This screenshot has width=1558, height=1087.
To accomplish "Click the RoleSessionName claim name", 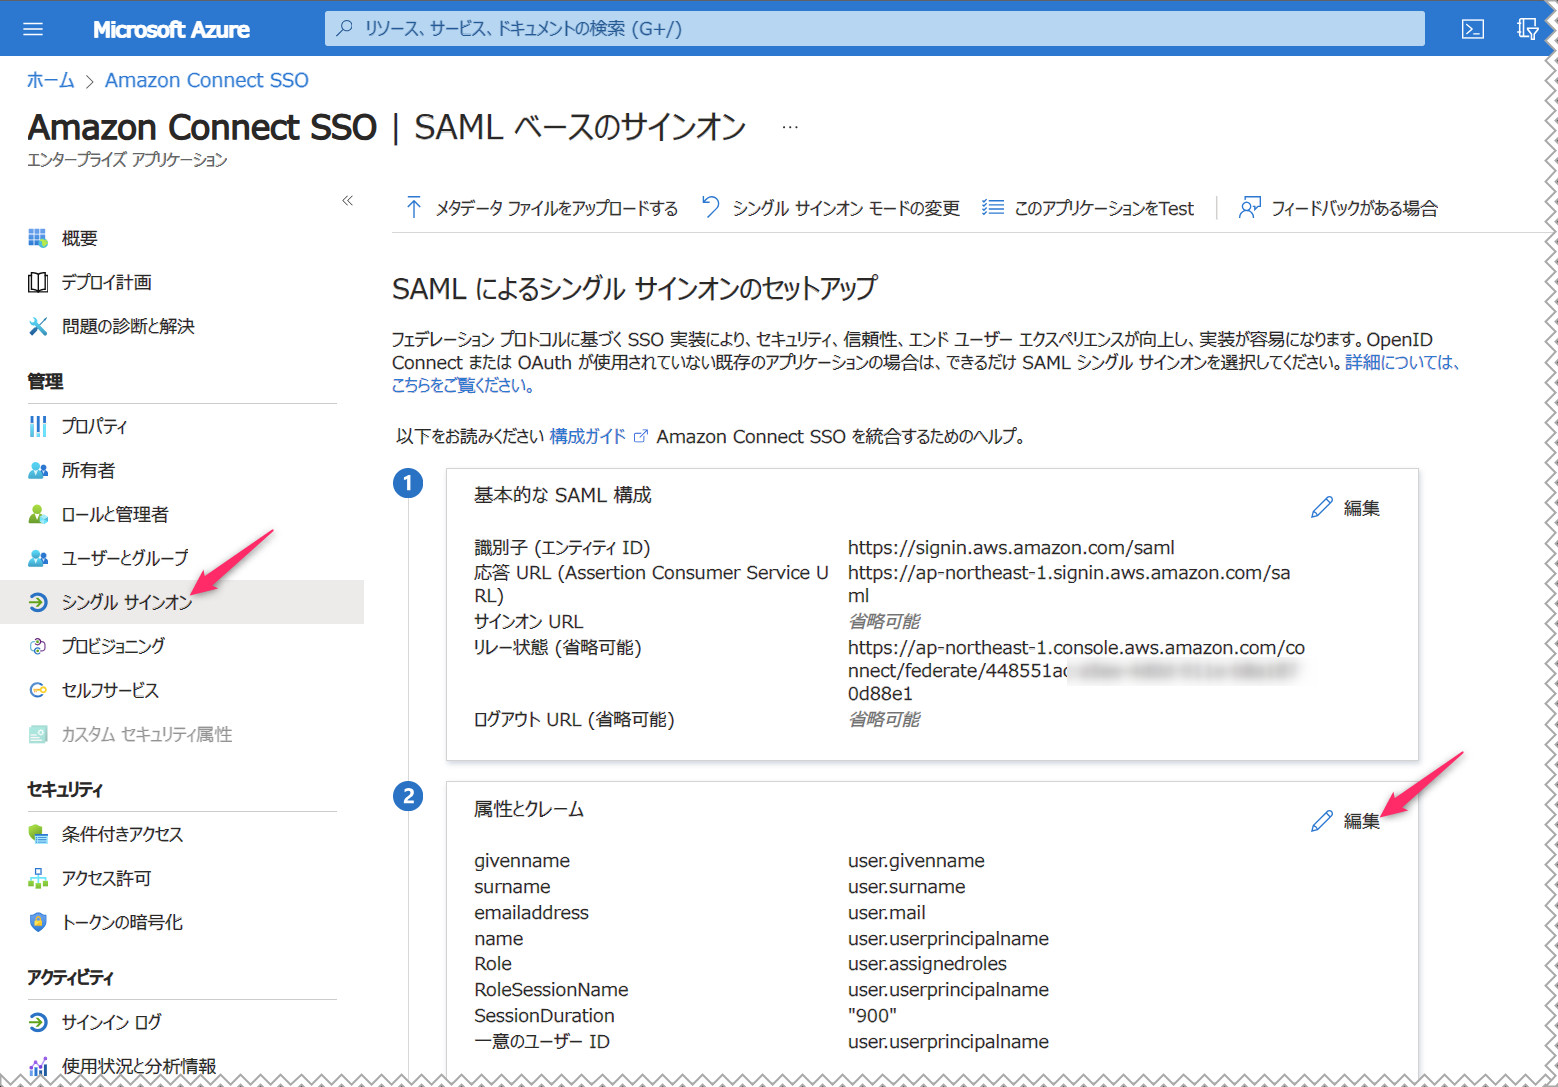I will [551, 989].
